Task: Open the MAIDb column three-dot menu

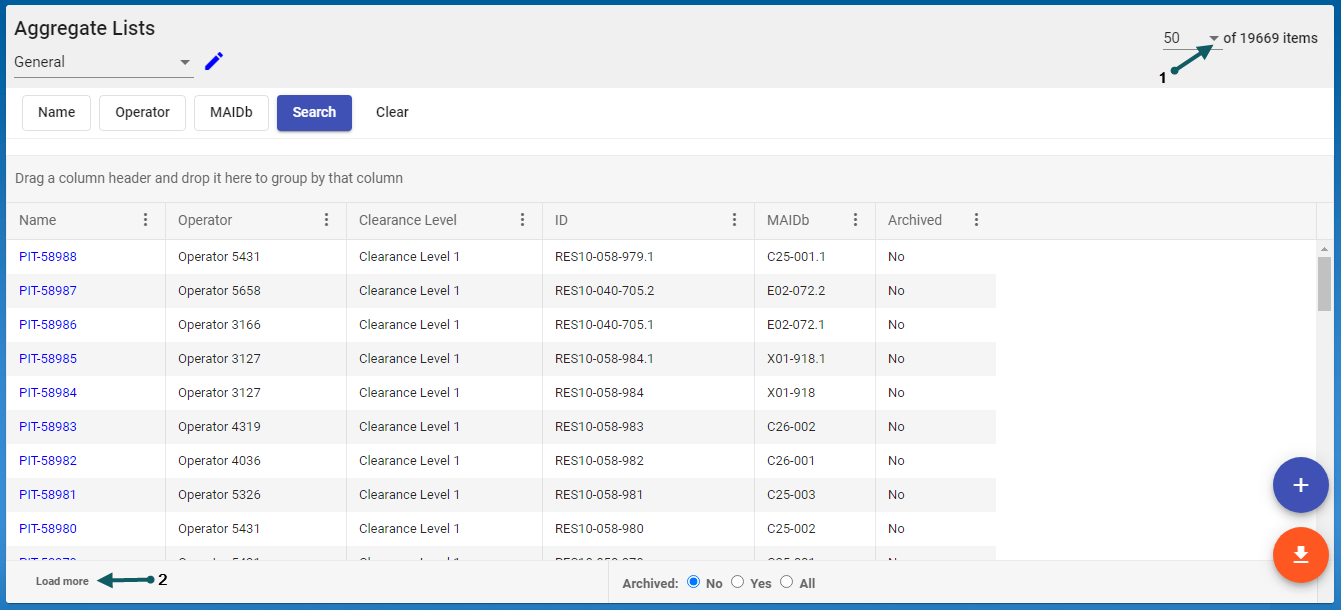Action: (856, 220)
